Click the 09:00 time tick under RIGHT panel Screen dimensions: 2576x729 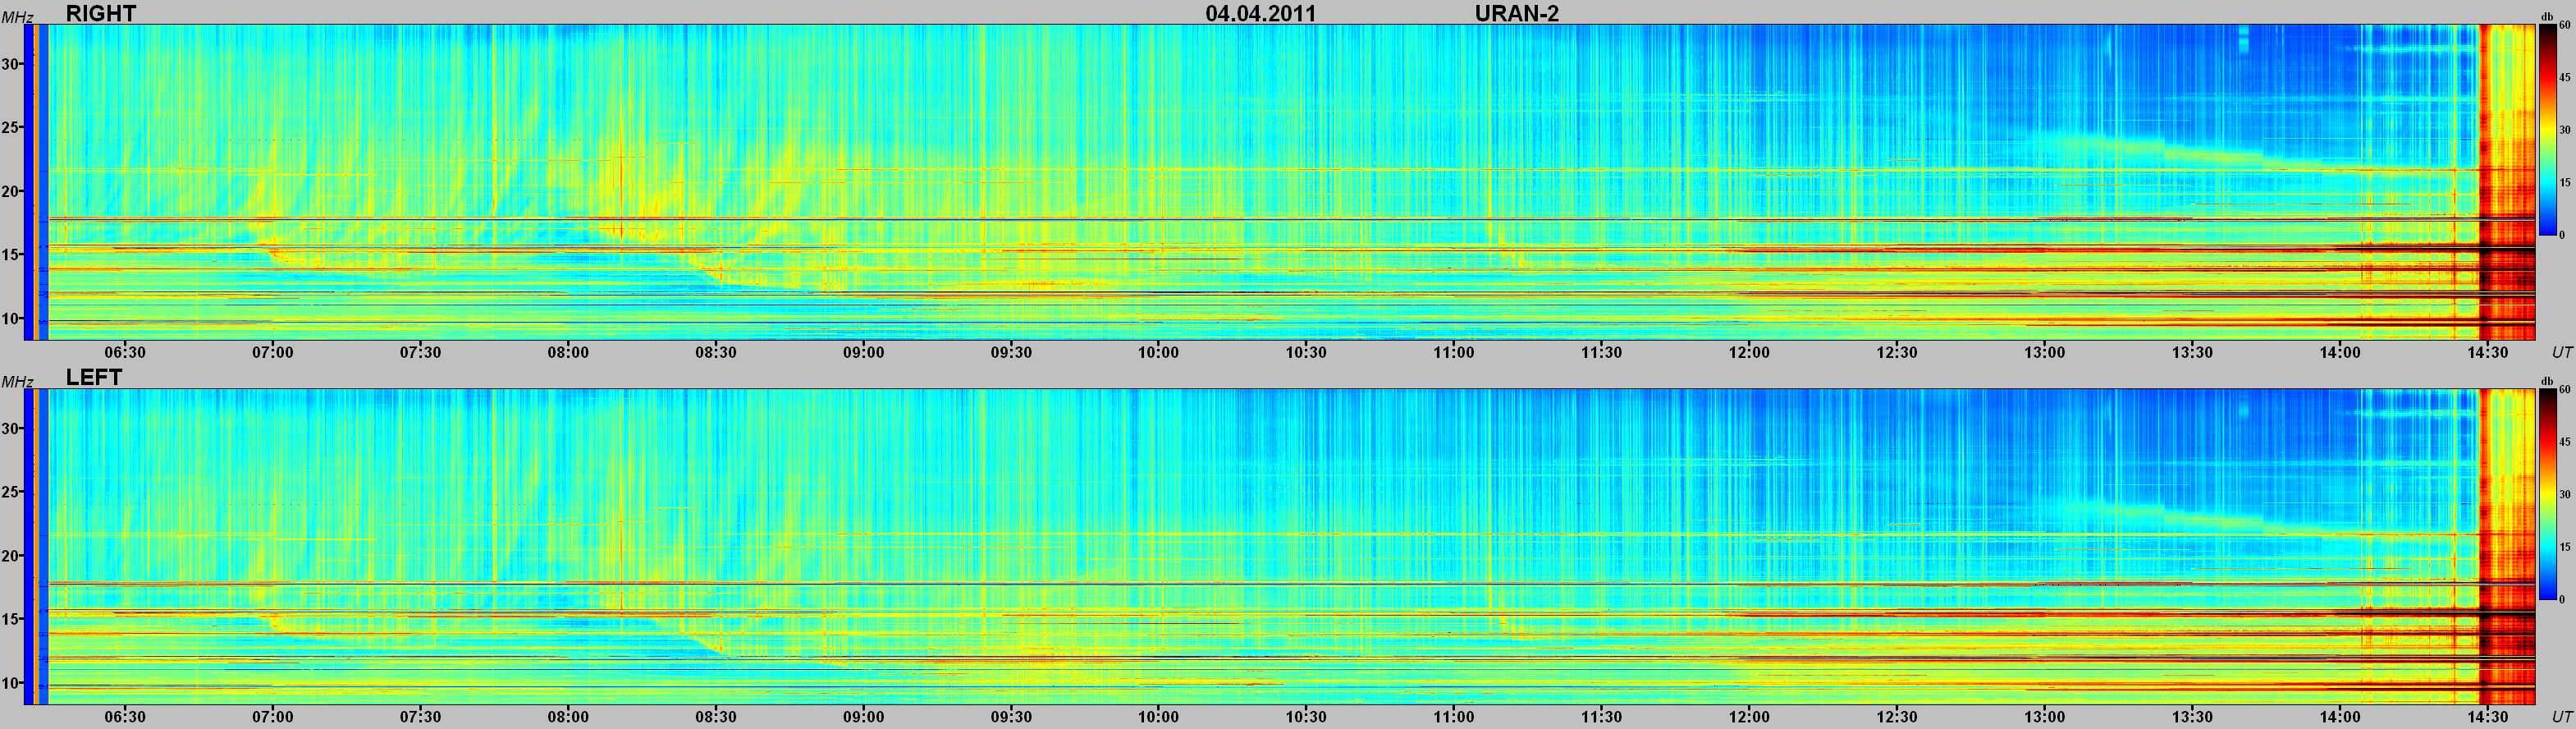[x=863, y=352]
